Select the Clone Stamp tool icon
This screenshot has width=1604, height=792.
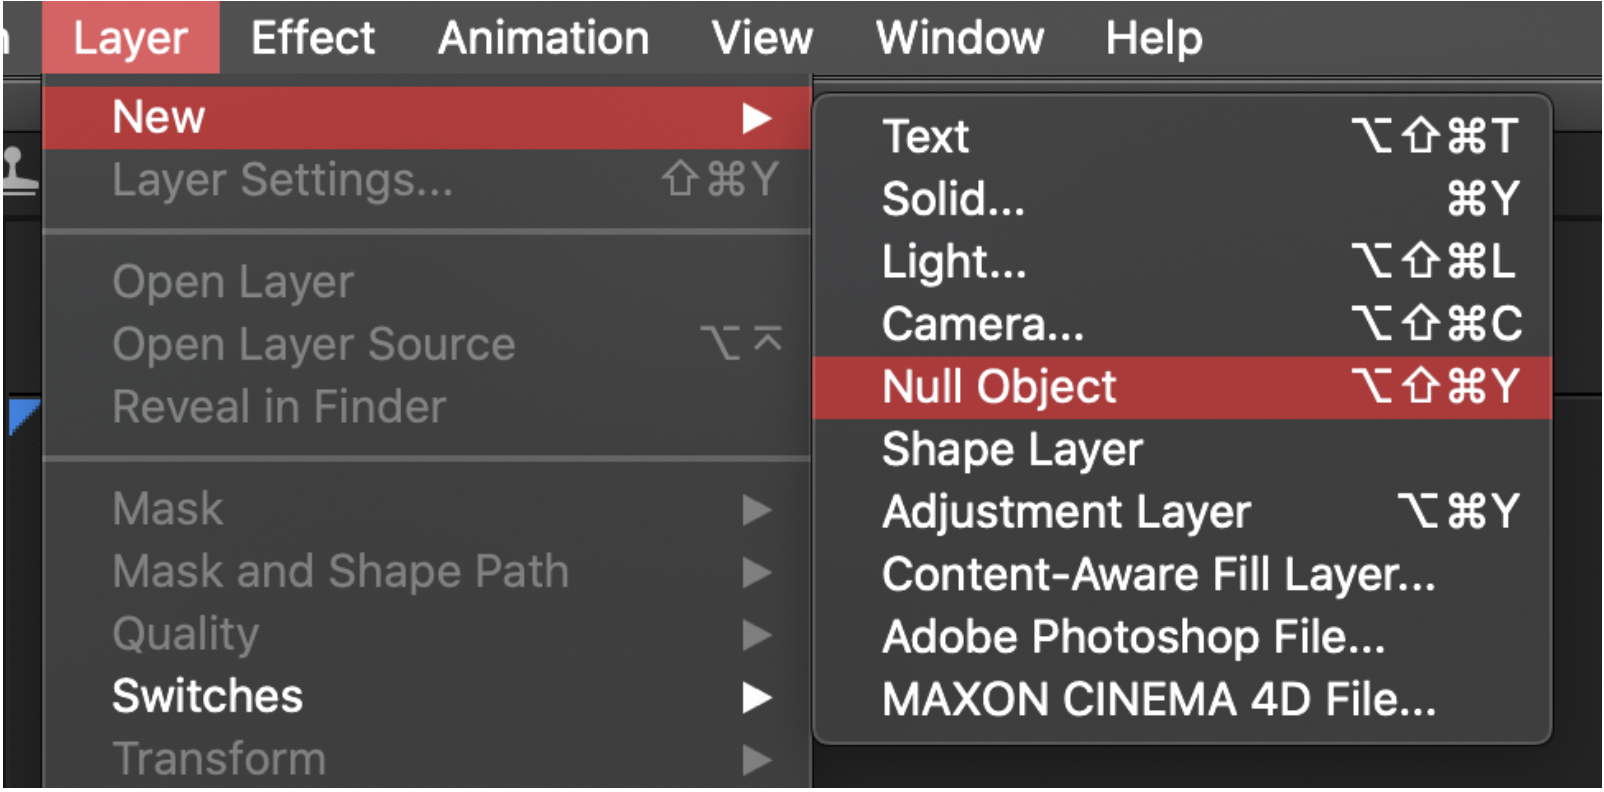pos(18,170)
